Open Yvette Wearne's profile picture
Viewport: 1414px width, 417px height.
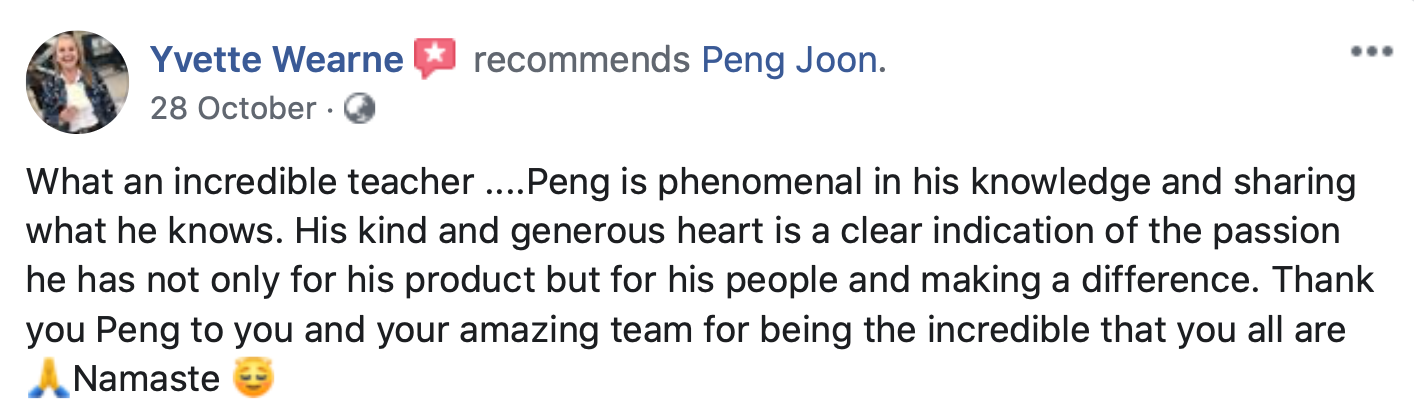pos(77,82)
